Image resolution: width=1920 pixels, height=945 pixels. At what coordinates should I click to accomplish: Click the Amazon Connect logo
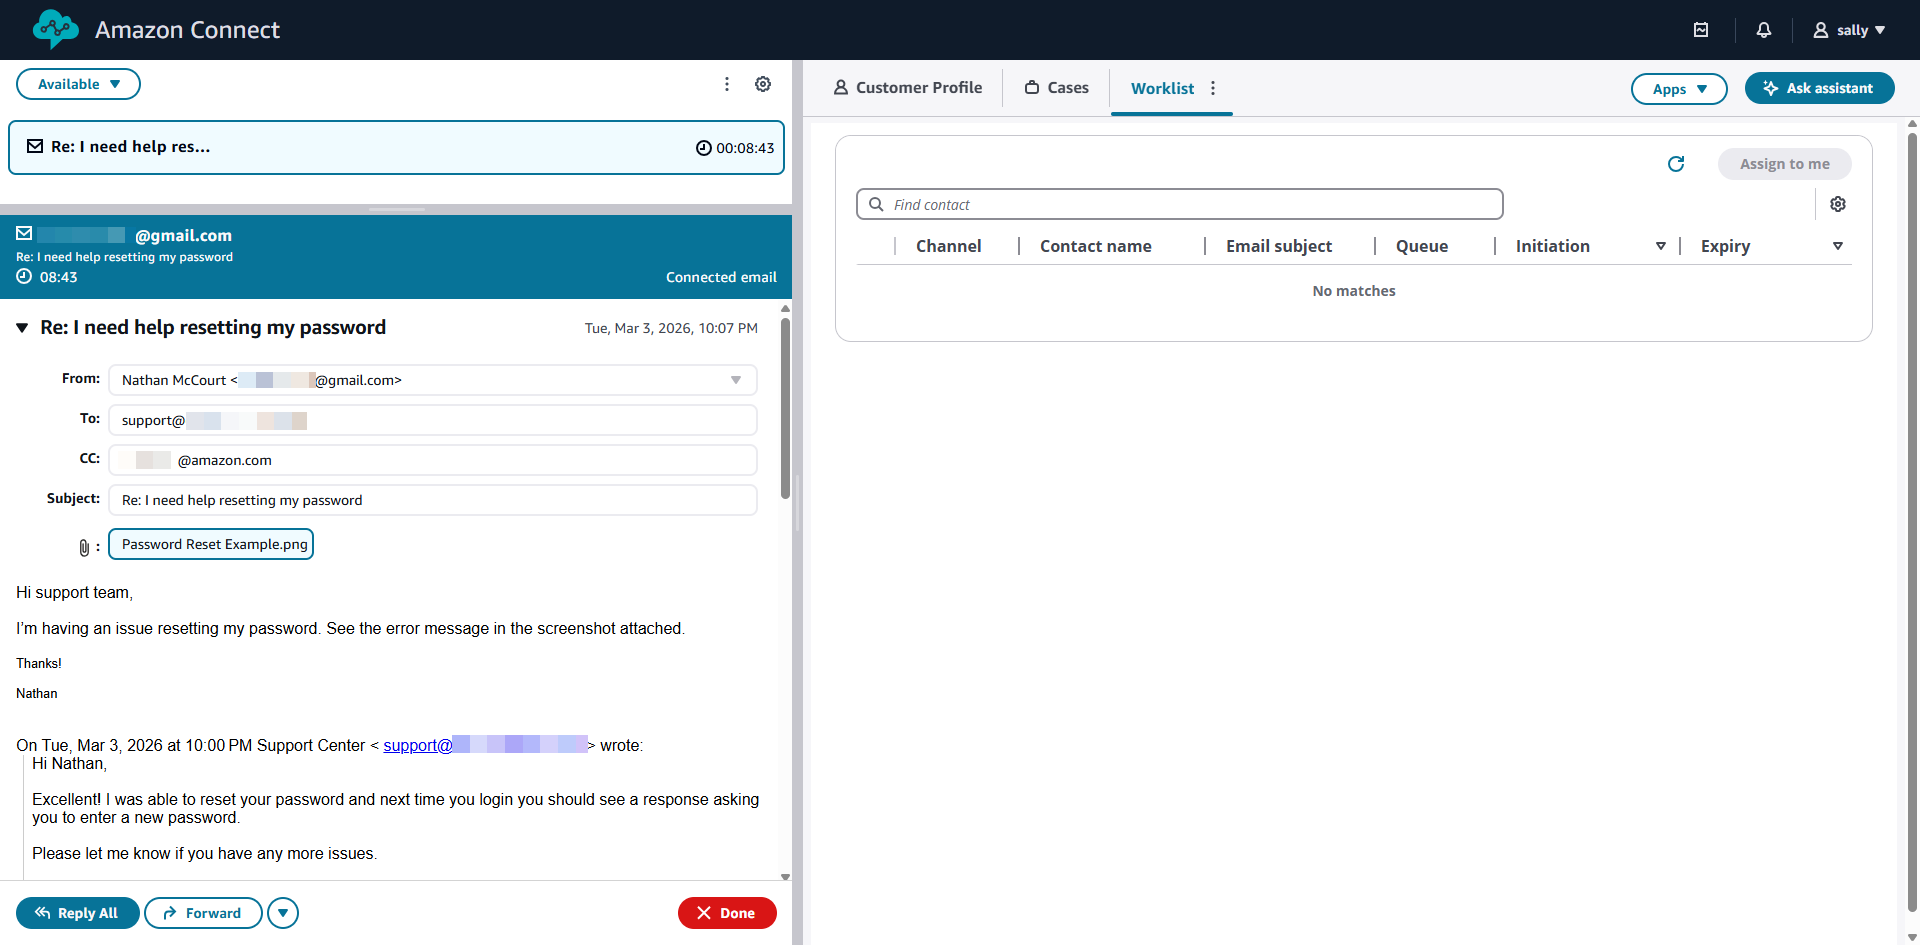click(55, 29)
